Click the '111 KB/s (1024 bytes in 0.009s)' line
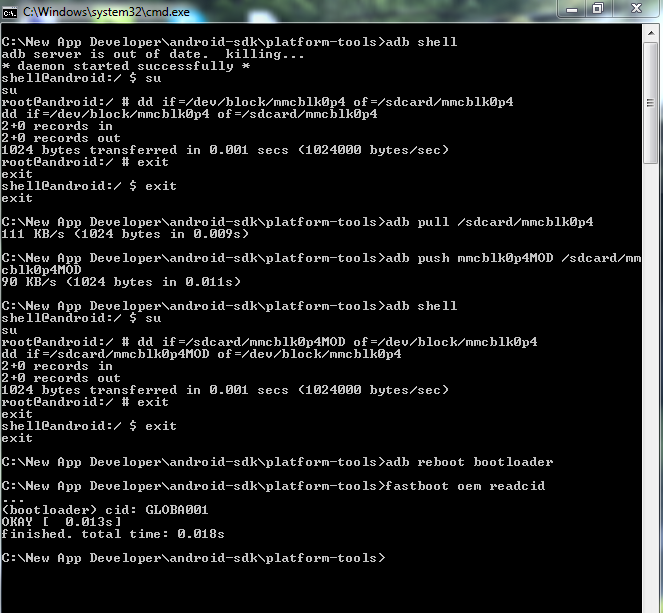Image resolution: width=663 pixels, height=613 pixels. [125, 234]
